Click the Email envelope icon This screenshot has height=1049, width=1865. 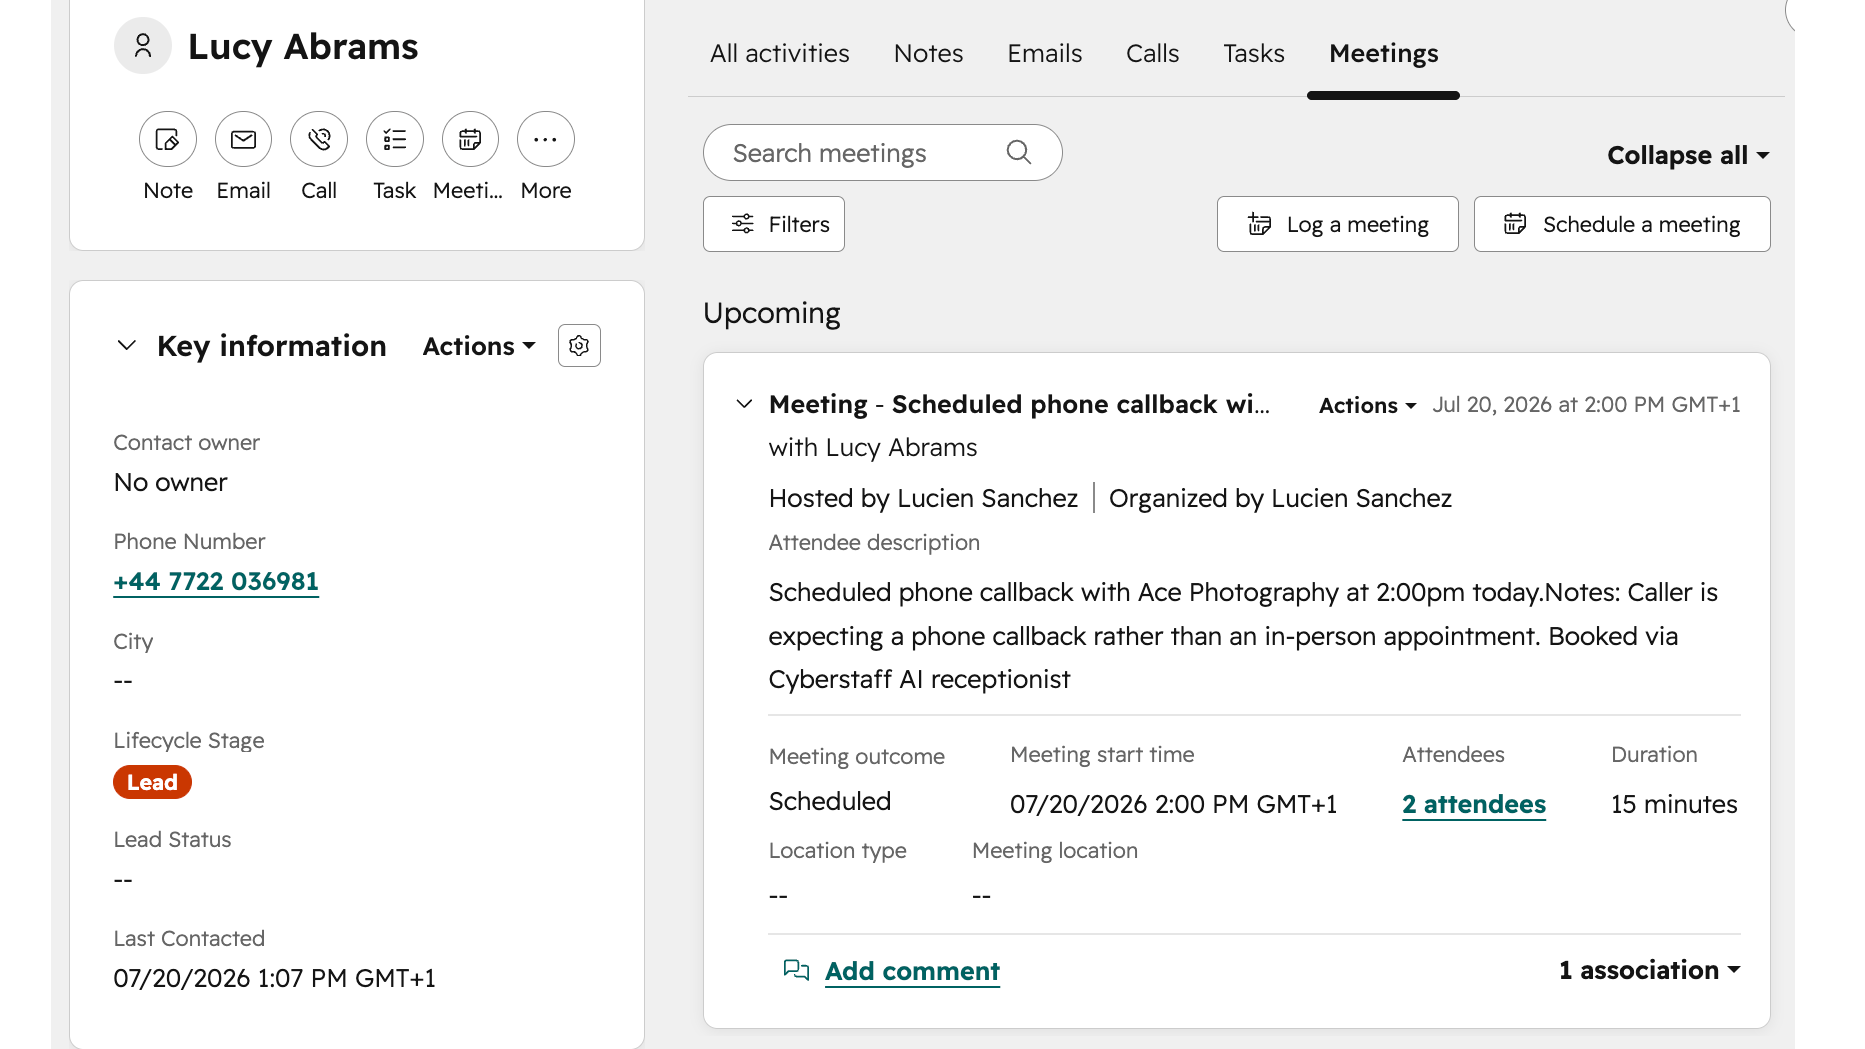[243, 139]
